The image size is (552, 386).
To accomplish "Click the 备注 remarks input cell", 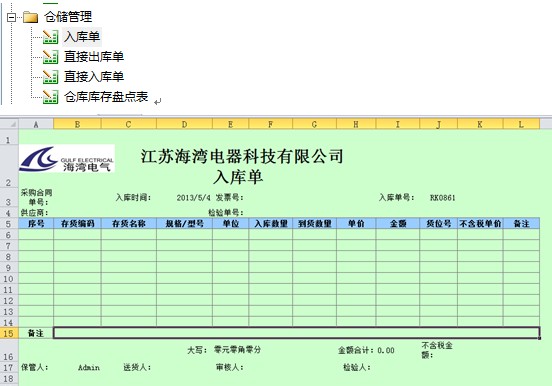I will click(297, 333).
